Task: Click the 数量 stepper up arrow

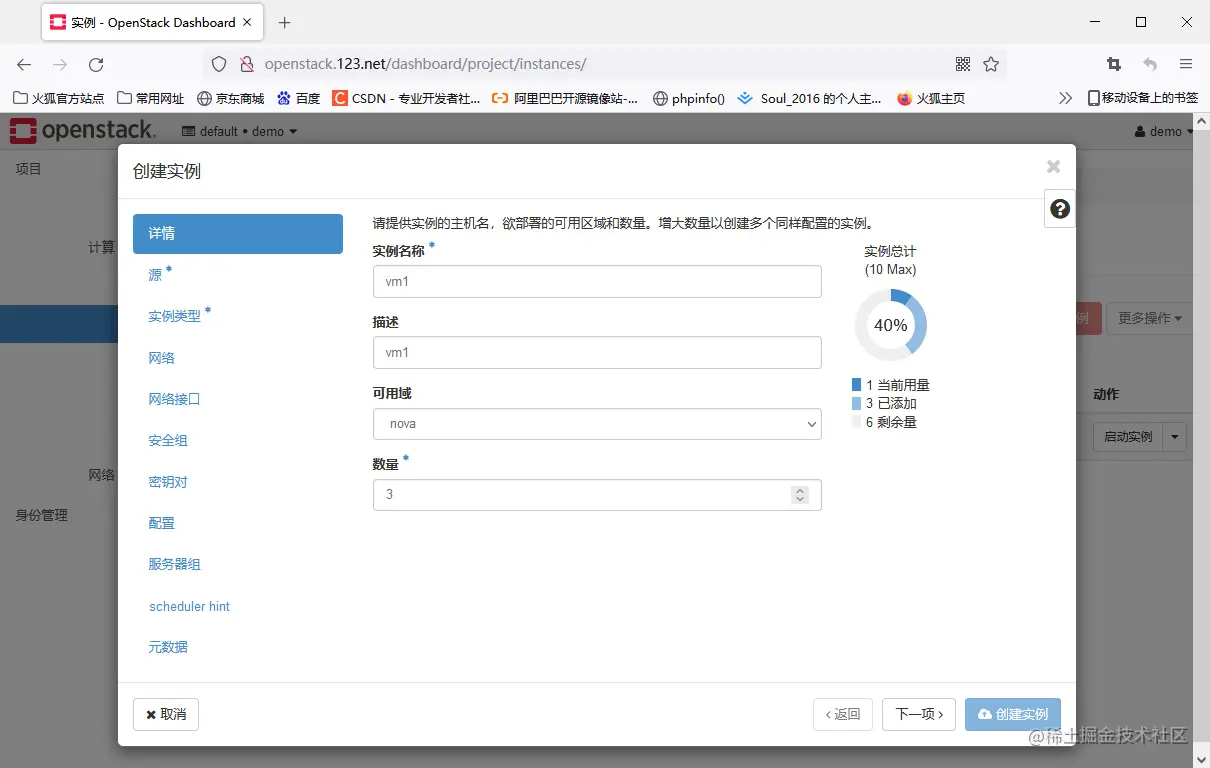Action: [x=799, y=489]
